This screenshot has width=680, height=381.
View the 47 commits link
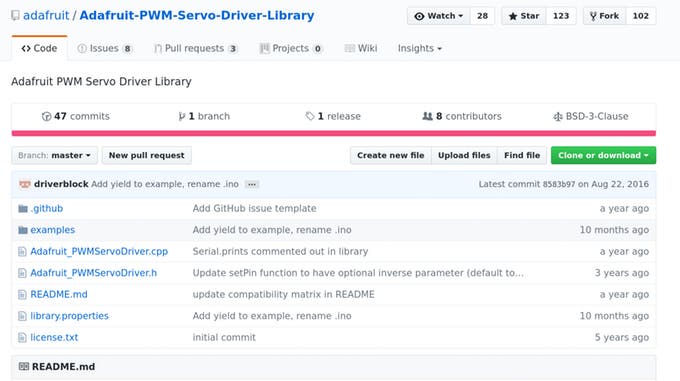coord(76,116)
